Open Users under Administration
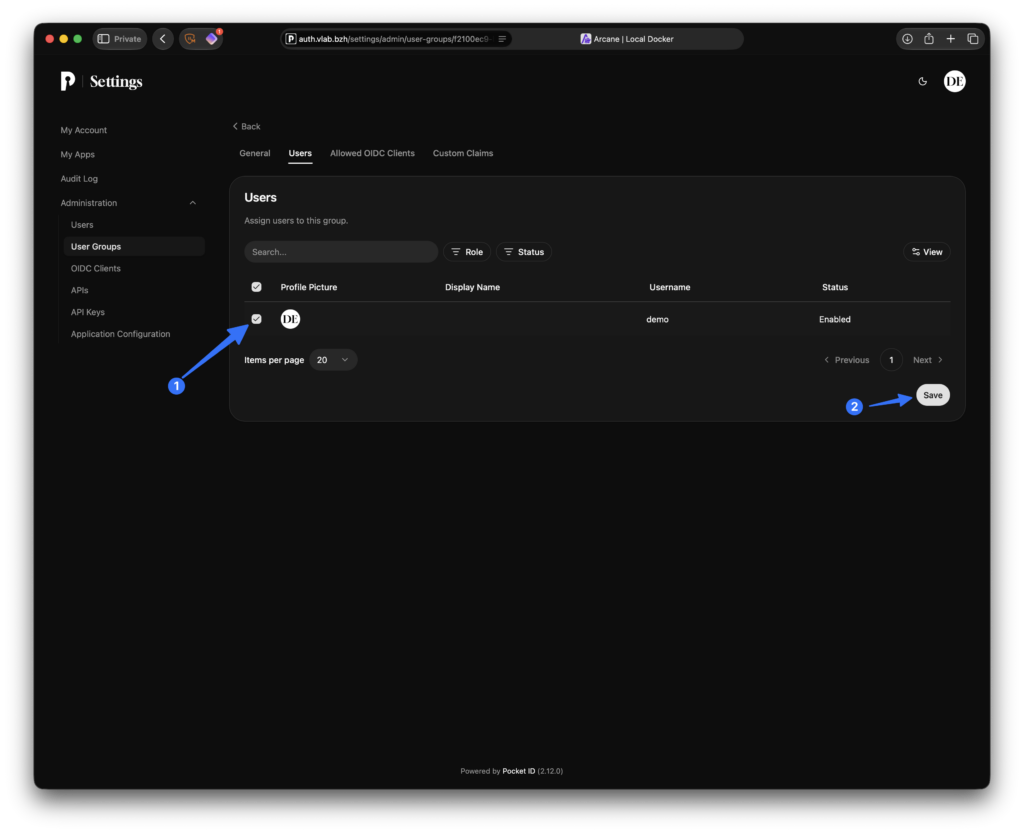Viewport: 1024px width, 834px height. tap(82, 225)
